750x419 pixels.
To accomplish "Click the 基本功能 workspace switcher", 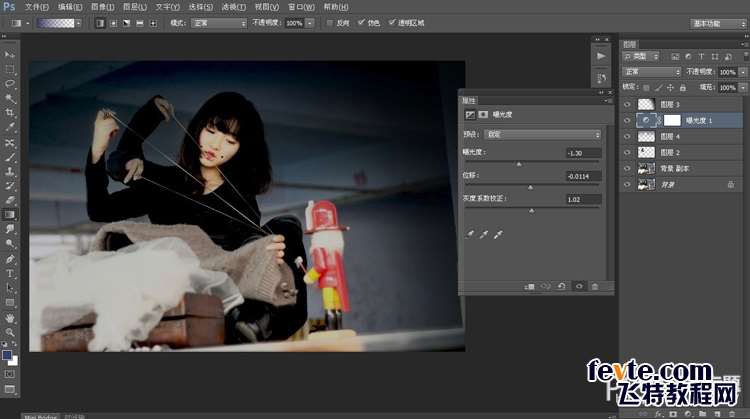I will [718, 23].
